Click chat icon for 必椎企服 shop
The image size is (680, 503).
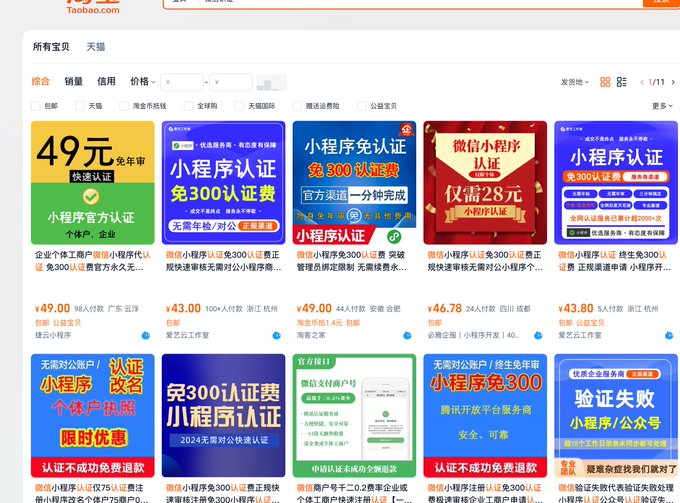coord(538,335)
